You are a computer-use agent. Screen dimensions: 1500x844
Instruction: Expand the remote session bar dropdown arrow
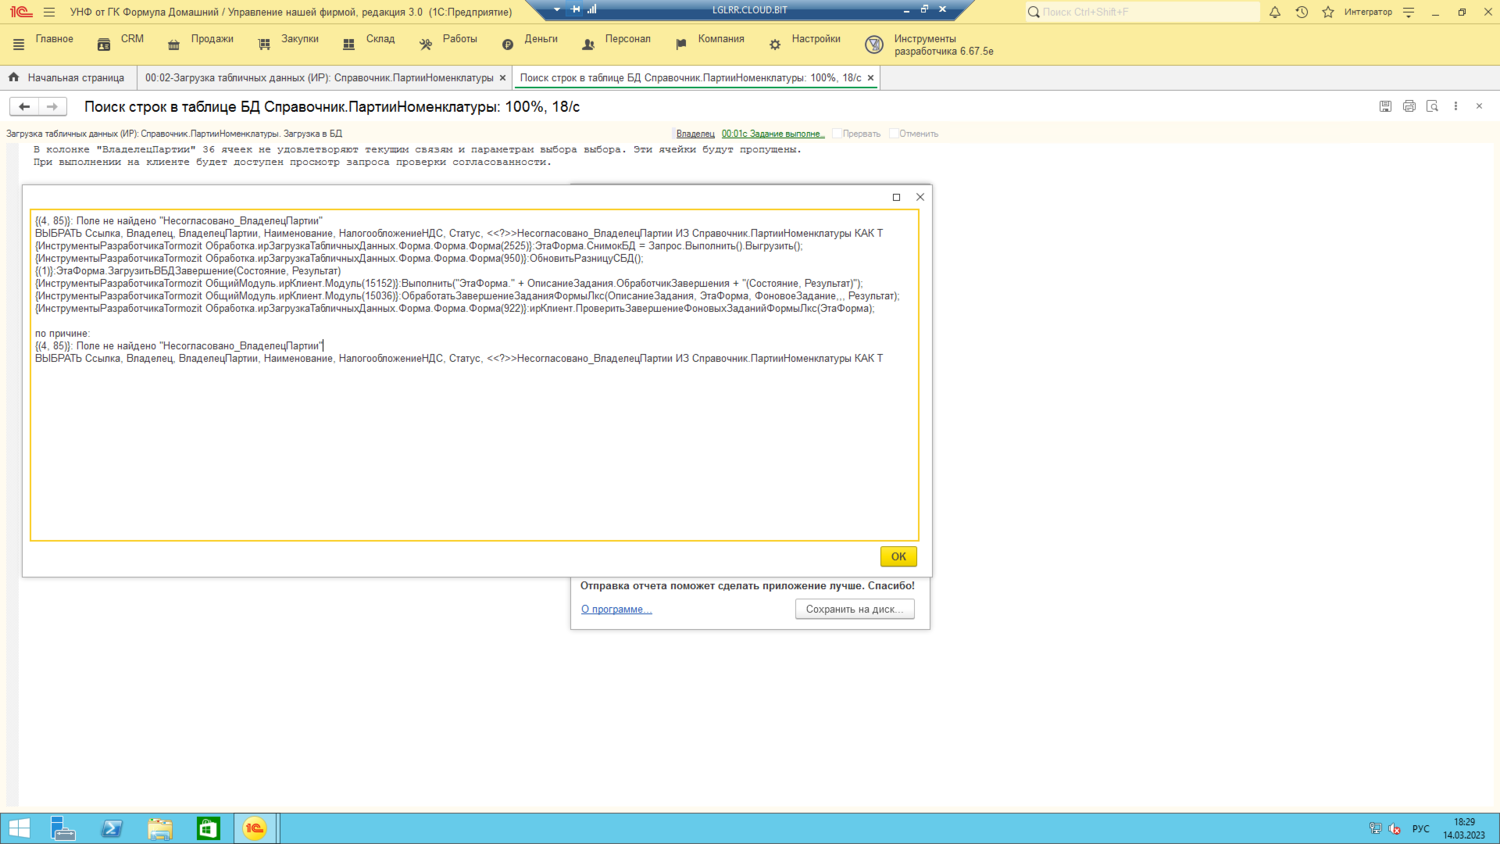(x=557, y=10)
